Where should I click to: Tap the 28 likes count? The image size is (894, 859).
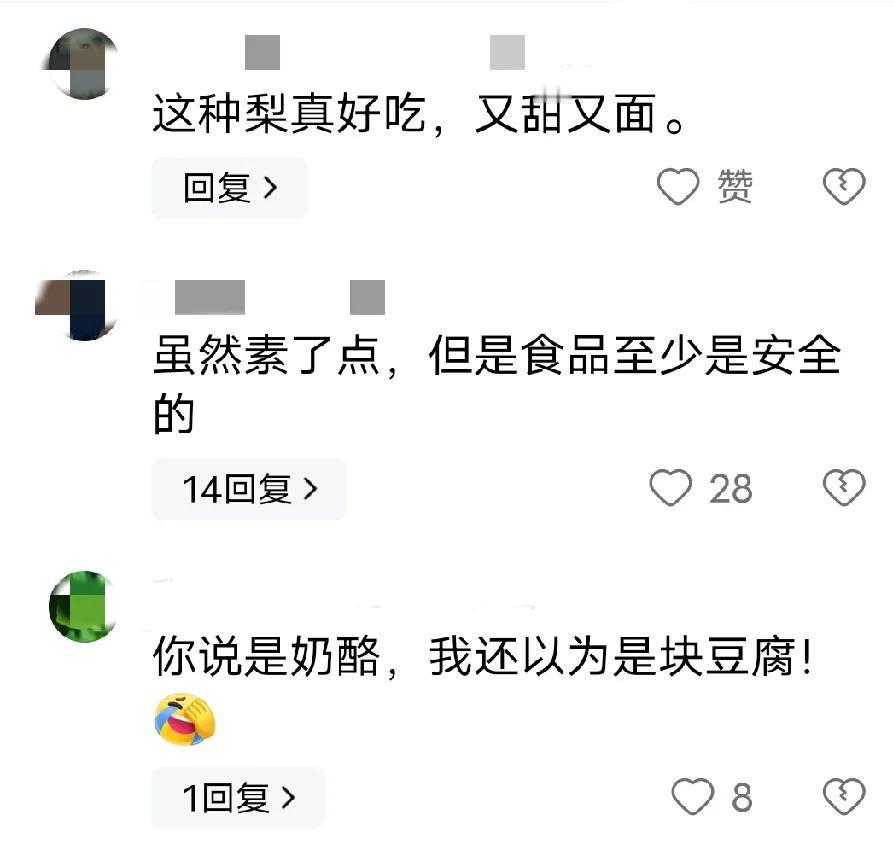tap(731, 489)
